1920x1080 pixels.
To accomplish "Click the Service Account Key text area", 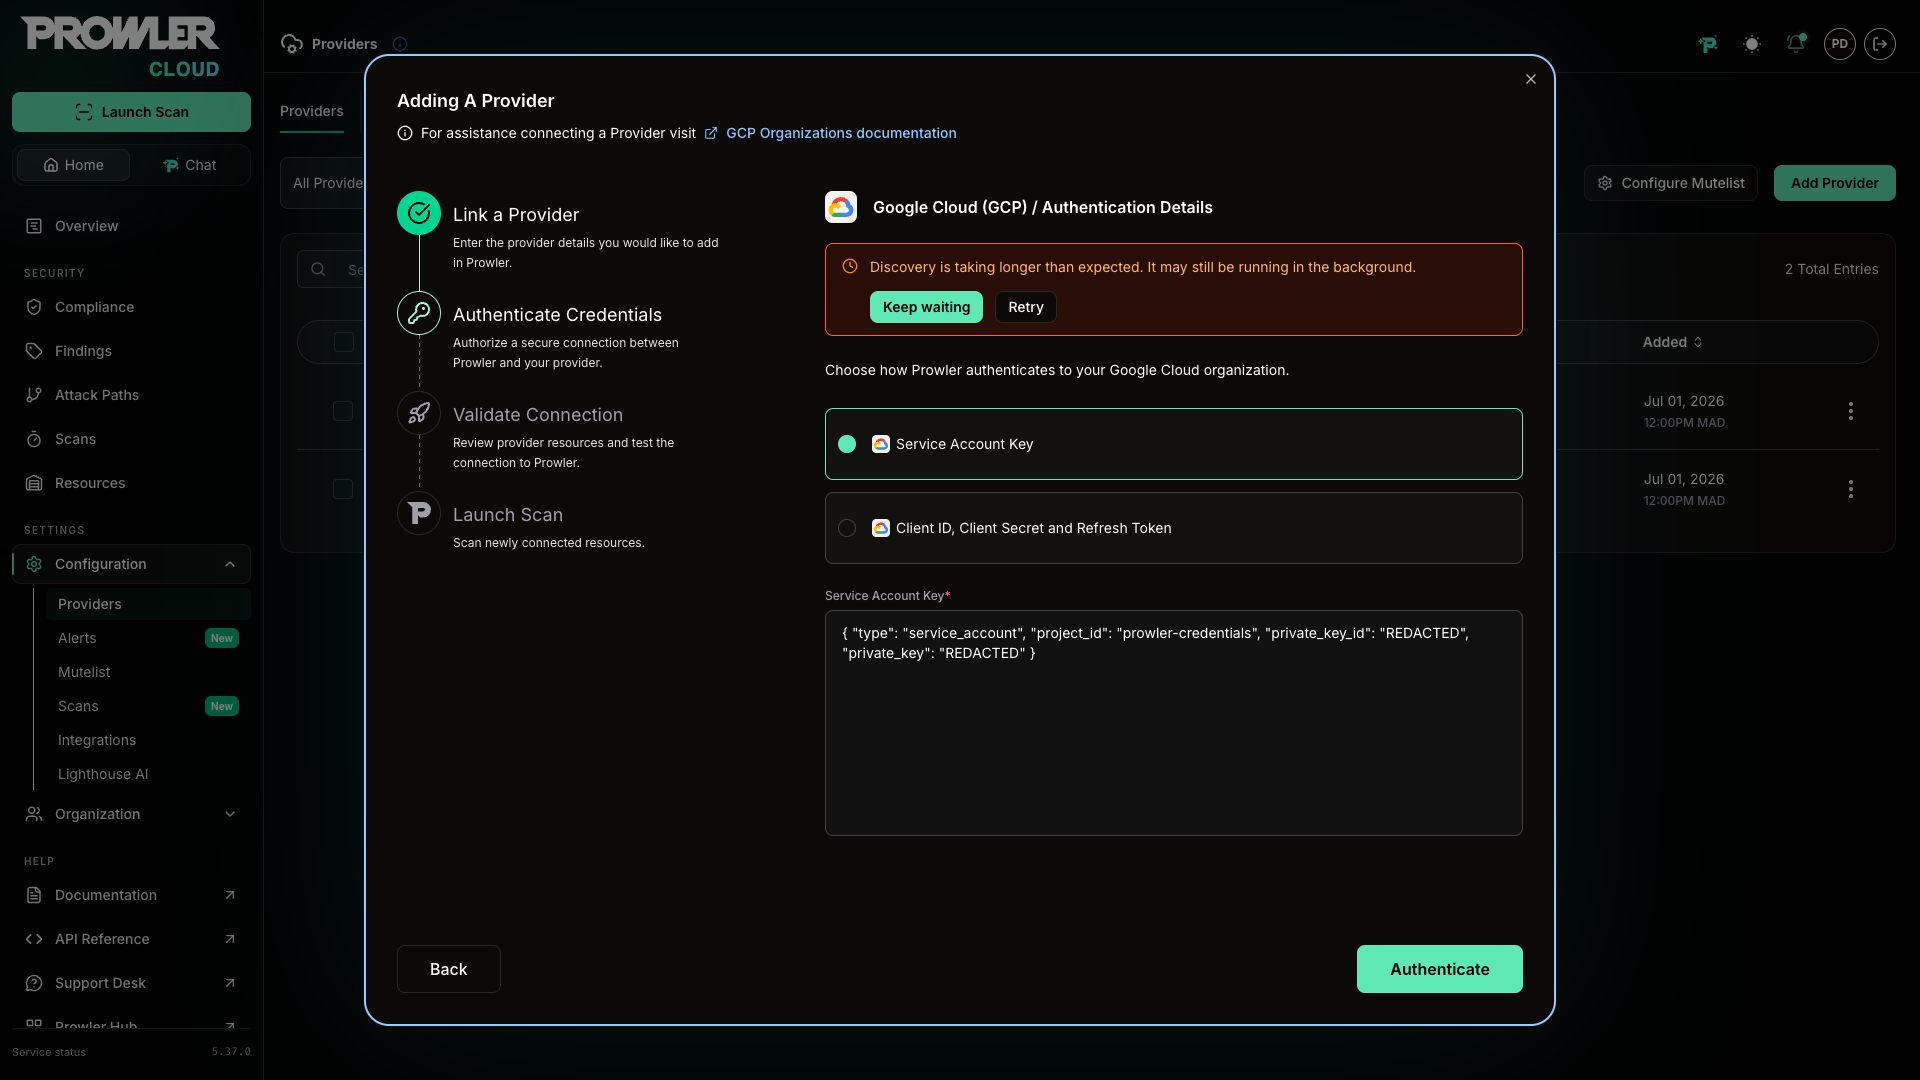I will (x=1174, y=723).
